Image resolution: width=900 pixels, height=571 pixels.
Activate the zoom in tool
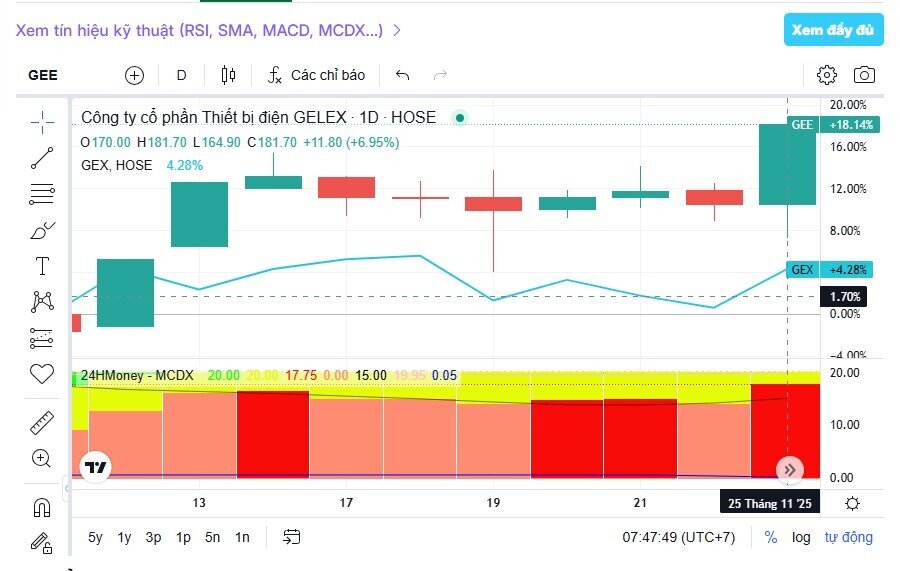tap(41, 458)
